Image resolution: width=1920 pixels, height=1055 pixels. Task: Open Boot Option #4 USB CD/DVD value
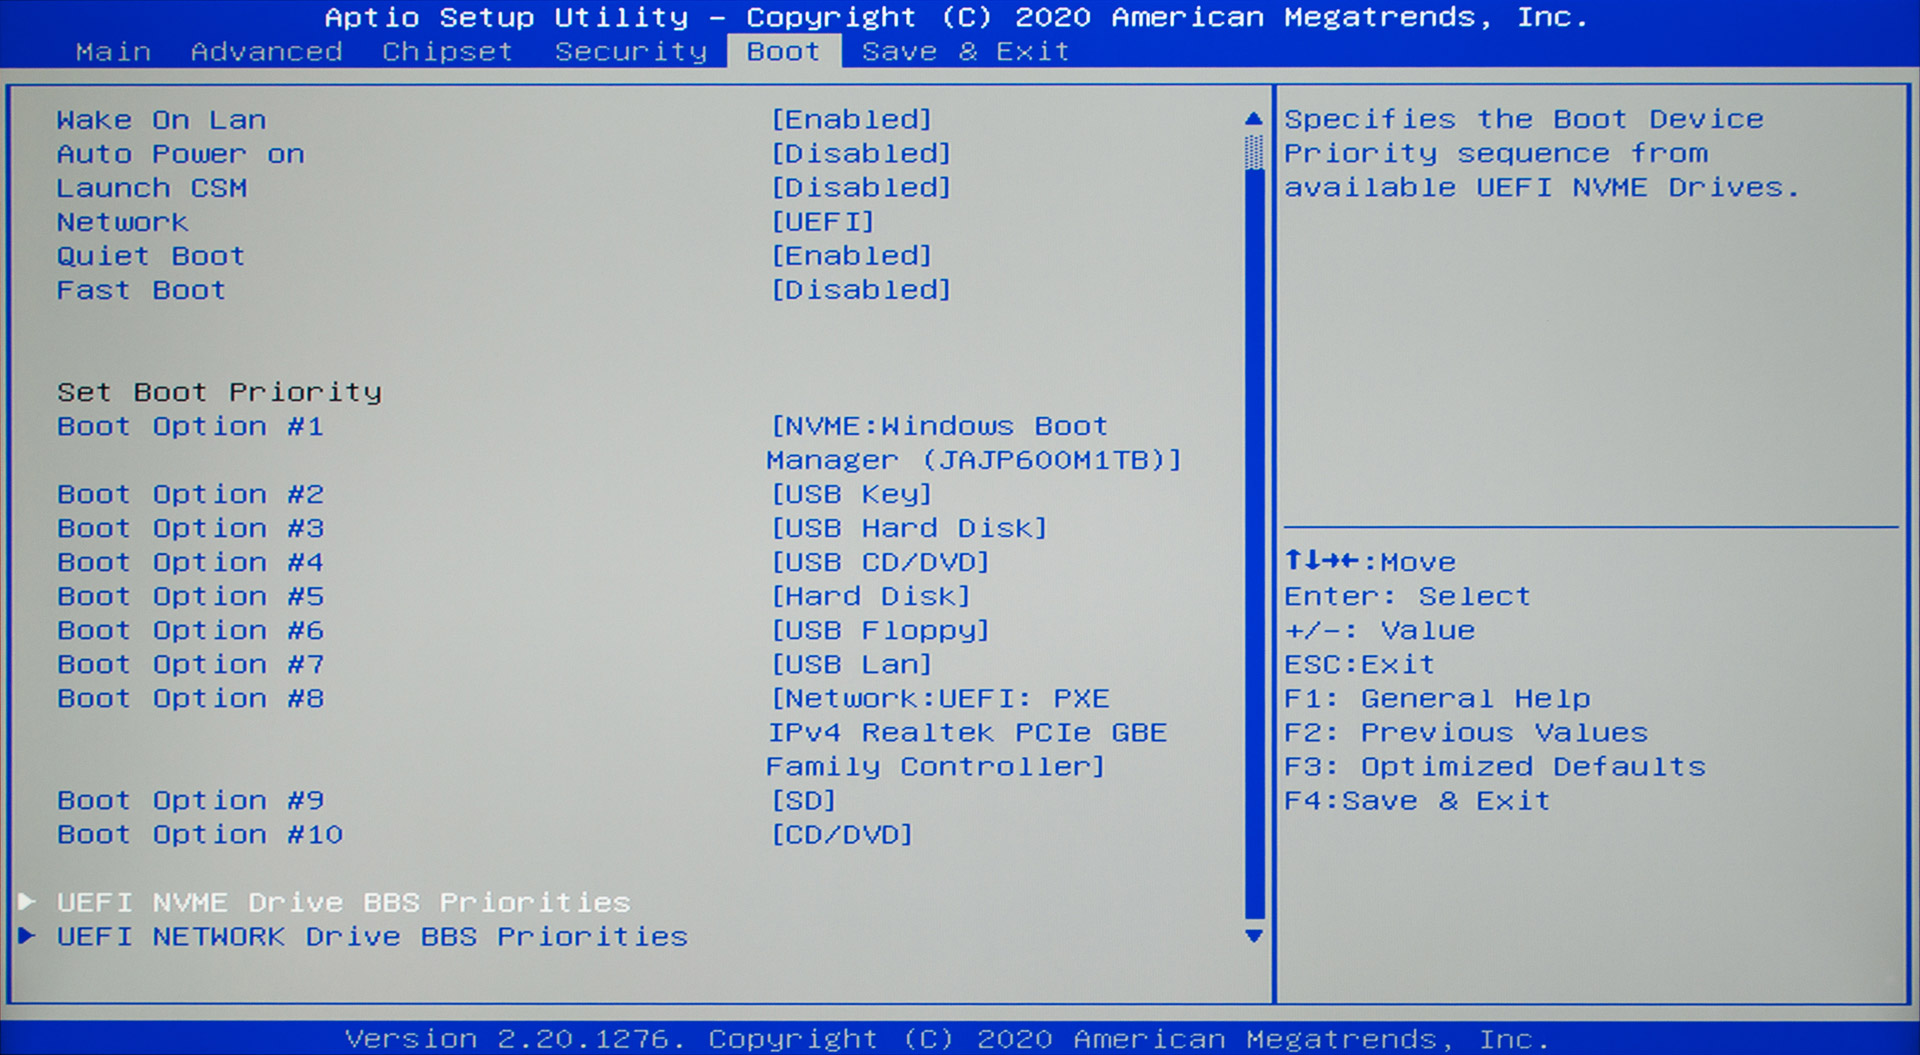[880, 562]
